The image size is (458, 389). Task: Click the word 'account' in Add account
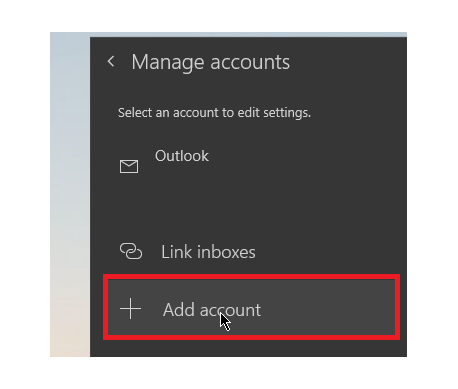point(230,311)
